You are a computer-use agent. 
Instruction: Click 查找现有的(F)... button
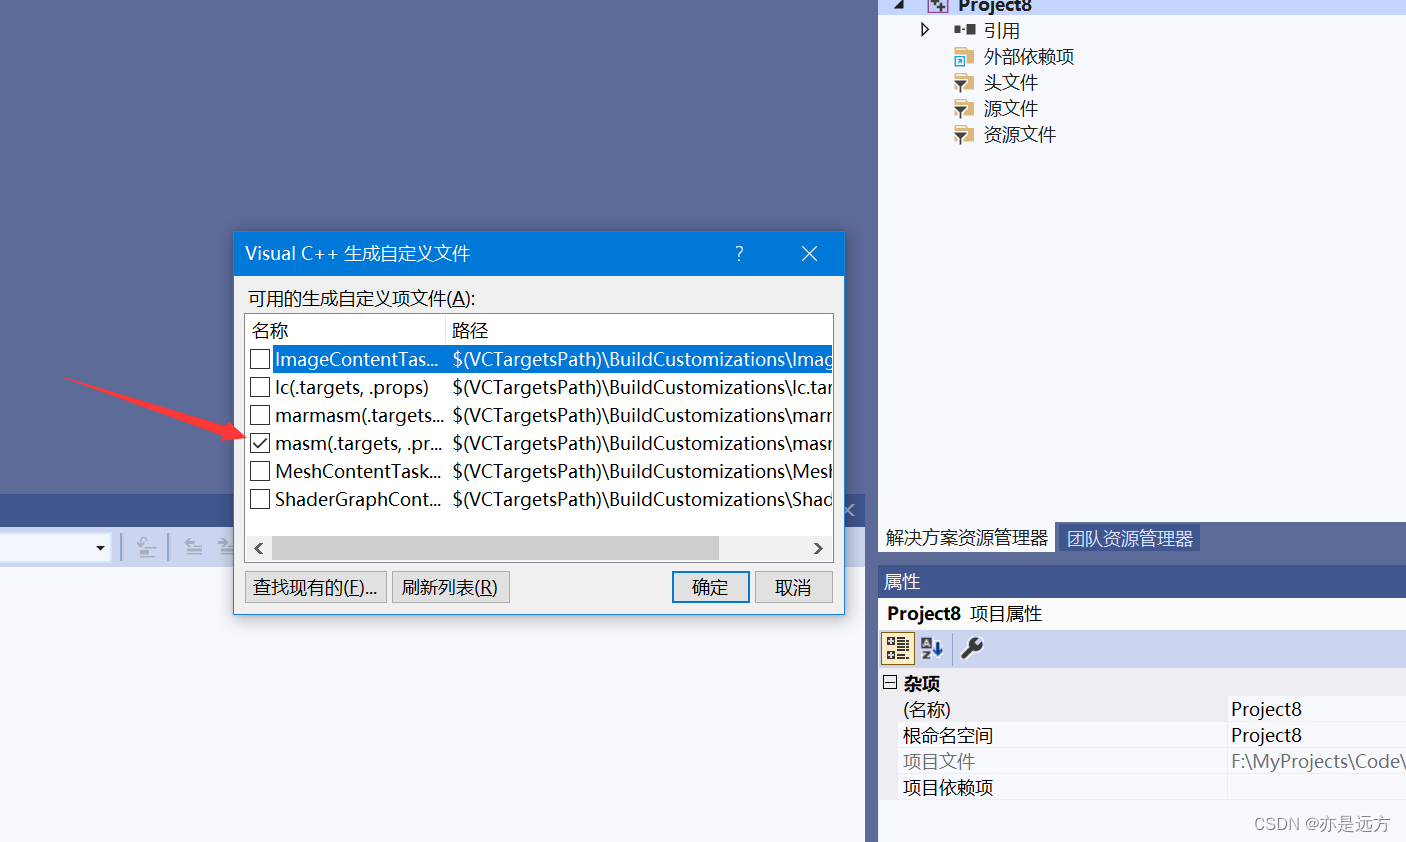click(x=316, y=587)
